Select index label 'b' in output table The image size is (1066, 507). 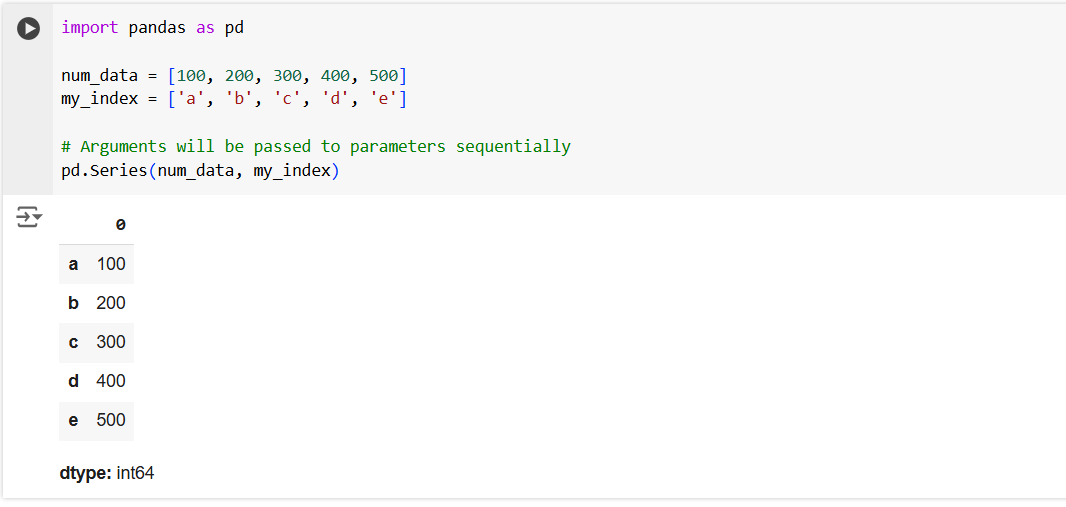click(73, 303)
